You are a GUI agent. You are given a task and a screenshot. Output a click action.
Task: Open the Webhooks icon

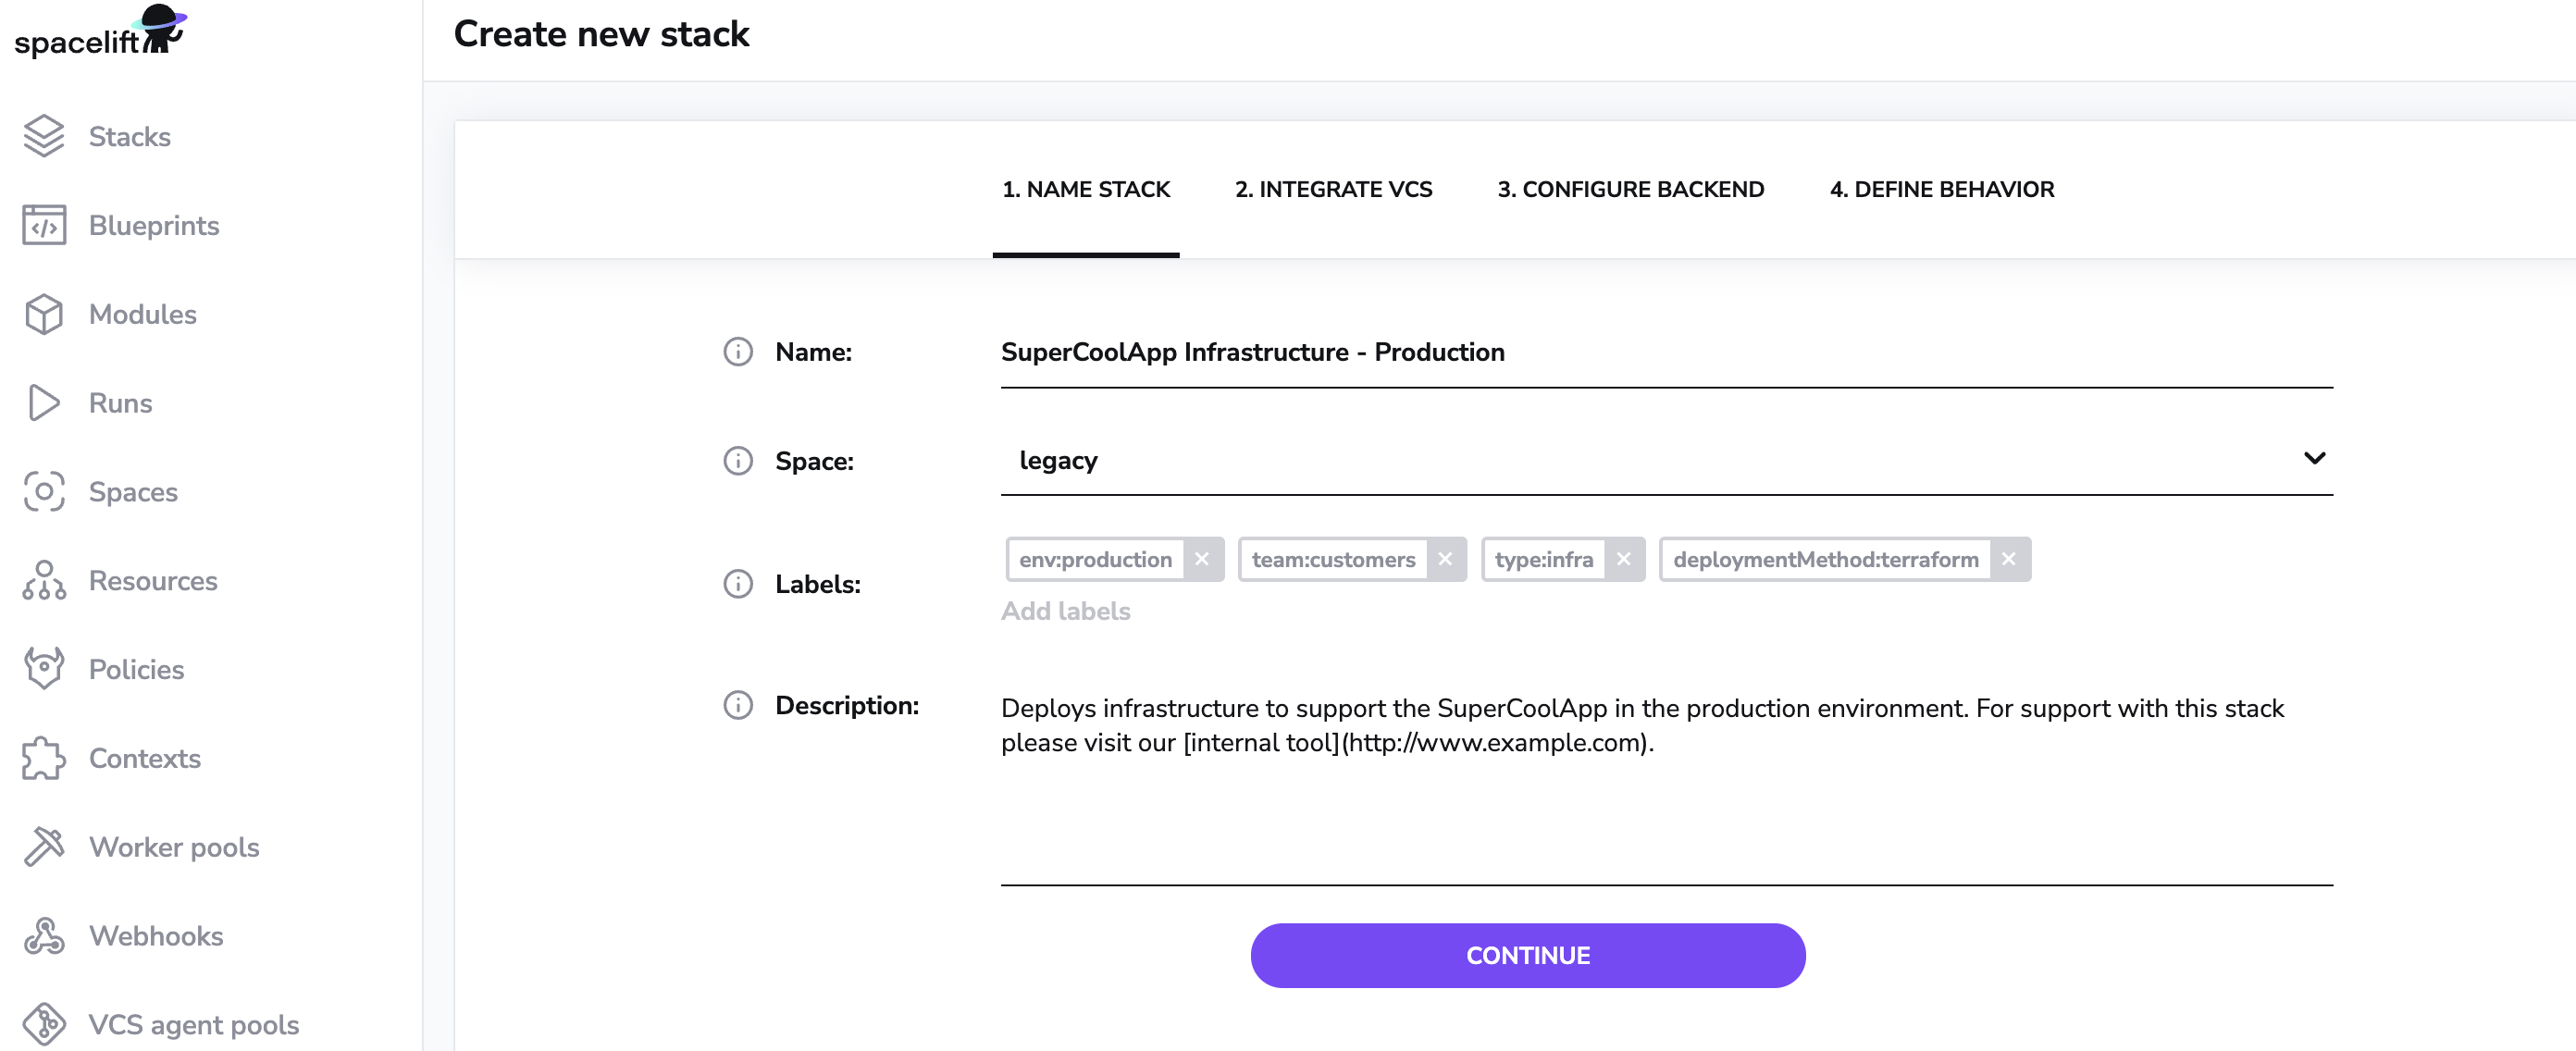[x=44, y=936]
